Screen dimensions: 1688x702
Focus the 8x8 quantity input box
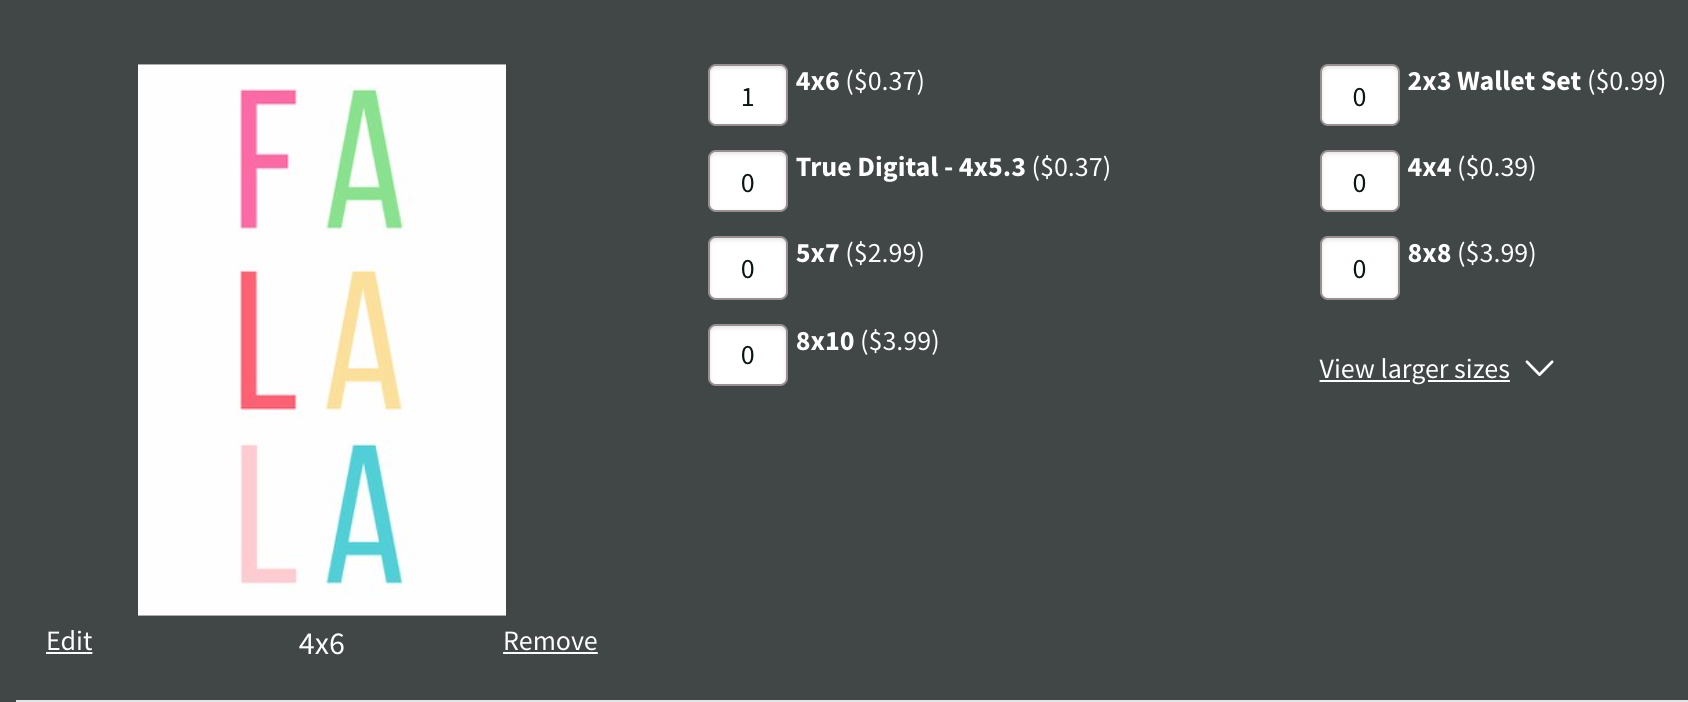coord(1359,268)
